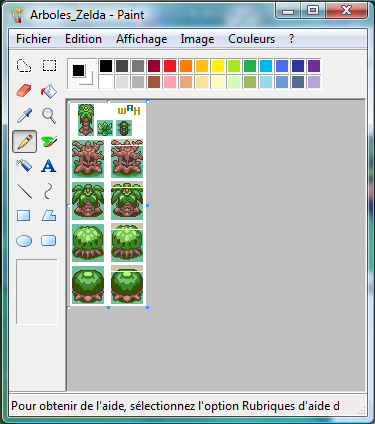
Task: Choose the rectangular selection tool
Action: 49,66
